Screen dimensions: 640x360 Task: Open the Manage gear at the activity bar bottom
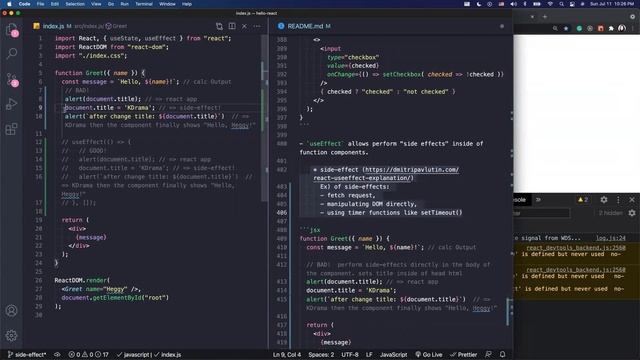(x=11, y=335)
